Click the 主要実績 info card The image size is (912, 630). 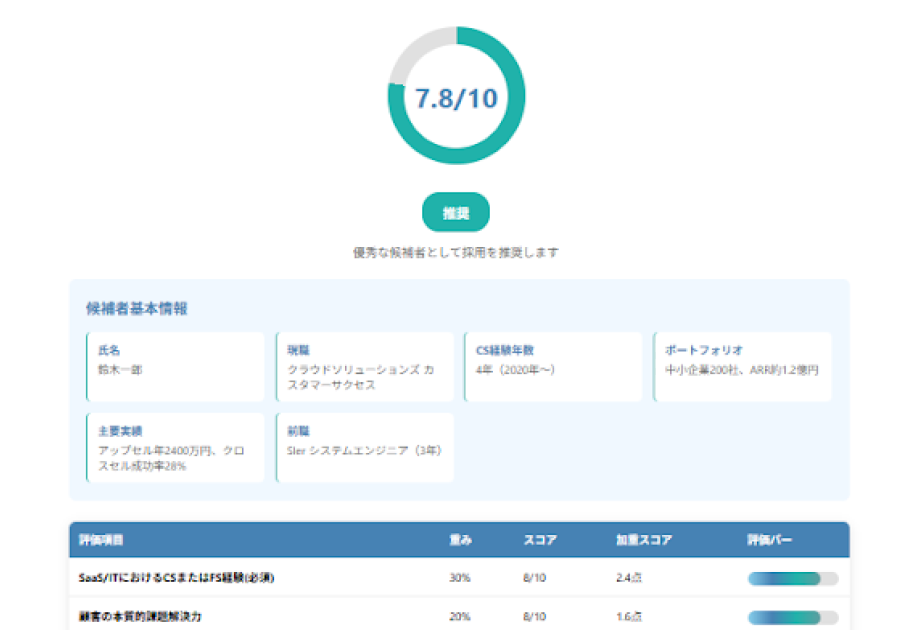coord(176,448)
